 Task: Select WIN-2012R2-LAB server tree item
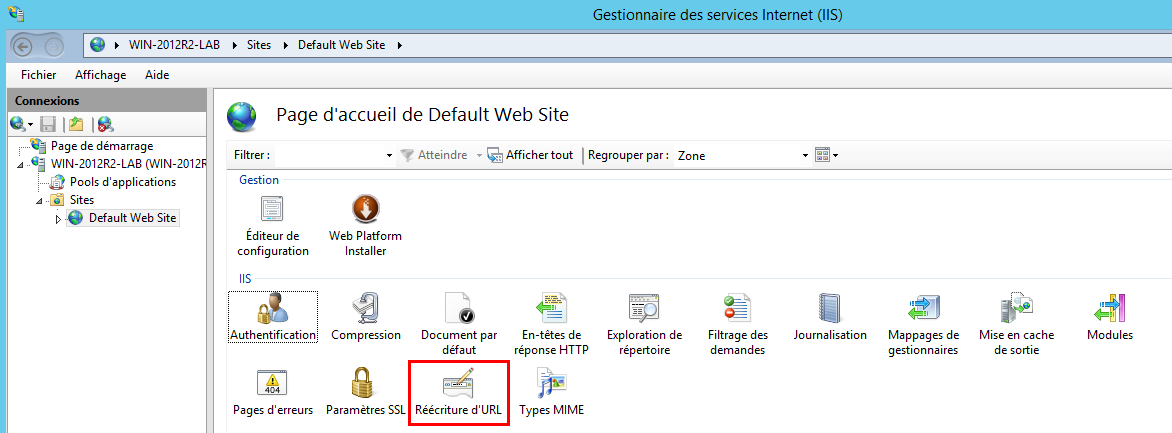click(x=128, y=164)
